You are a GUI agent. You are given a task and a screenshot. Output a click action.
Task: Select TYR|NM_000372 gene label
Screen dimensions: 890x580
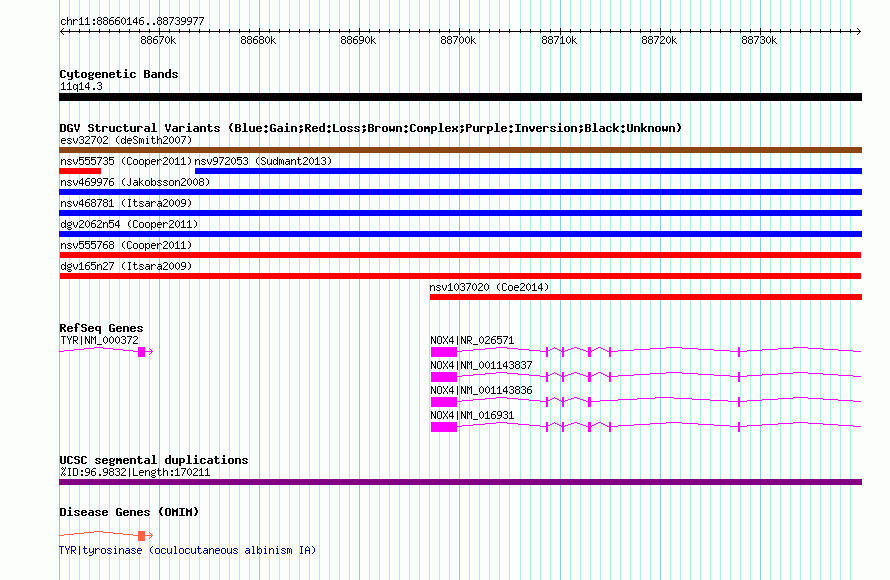coord(99,341)
